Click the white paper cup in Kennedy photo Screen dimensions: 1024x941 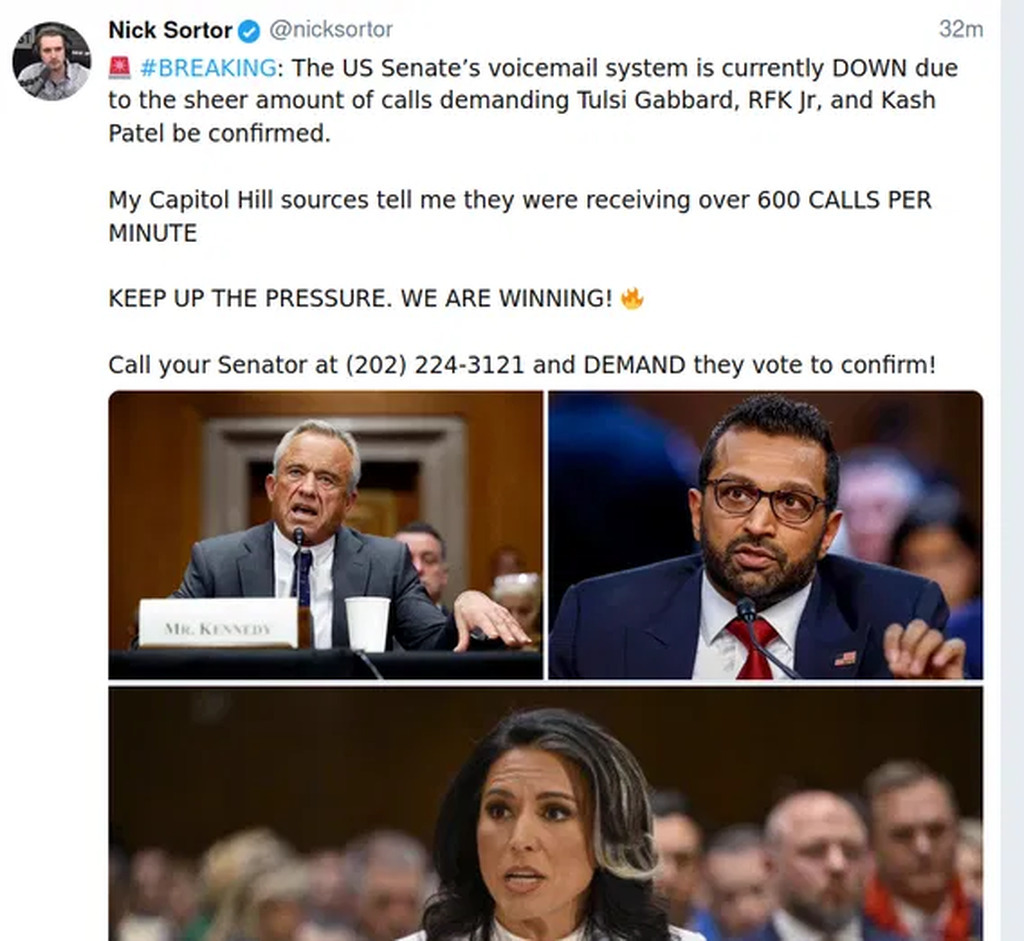367,622
